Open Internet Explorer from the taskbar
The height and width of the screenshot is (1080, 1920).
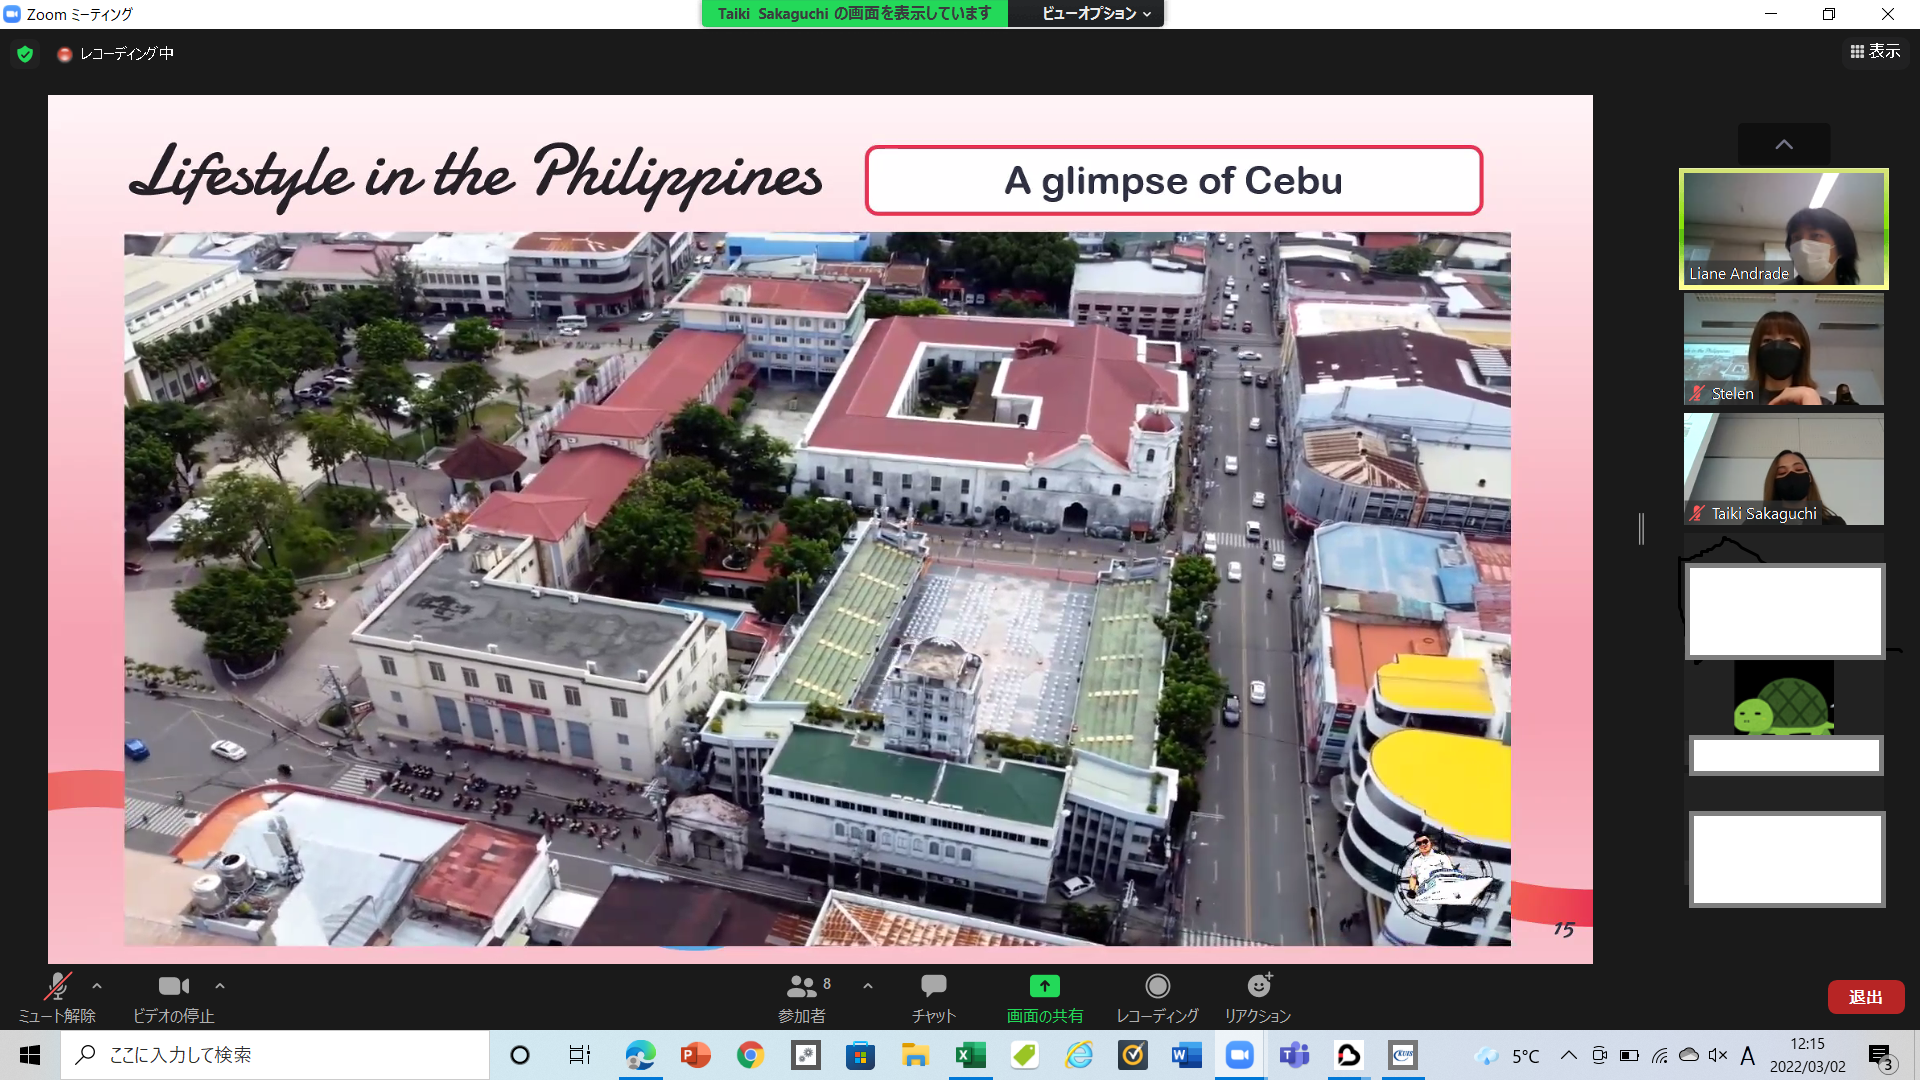click(x=1079, y=1055)
